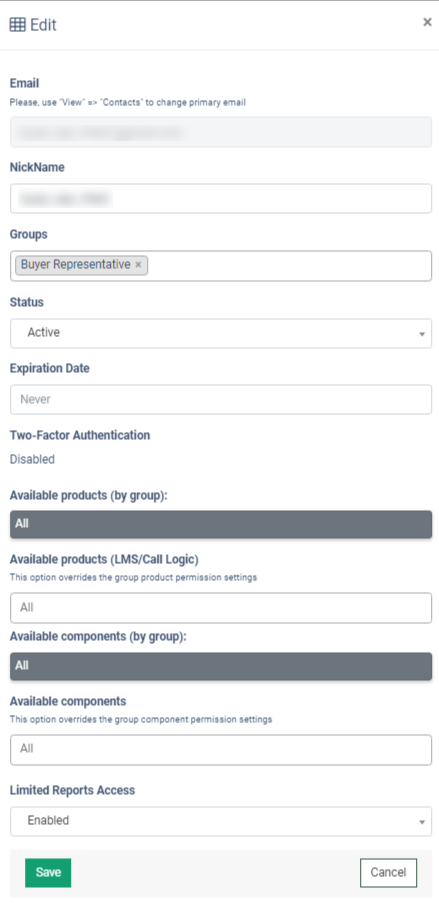This screenshot has width=439, height=906.
Task: Cancel editing and discard changes
Action: coord(388,872)
